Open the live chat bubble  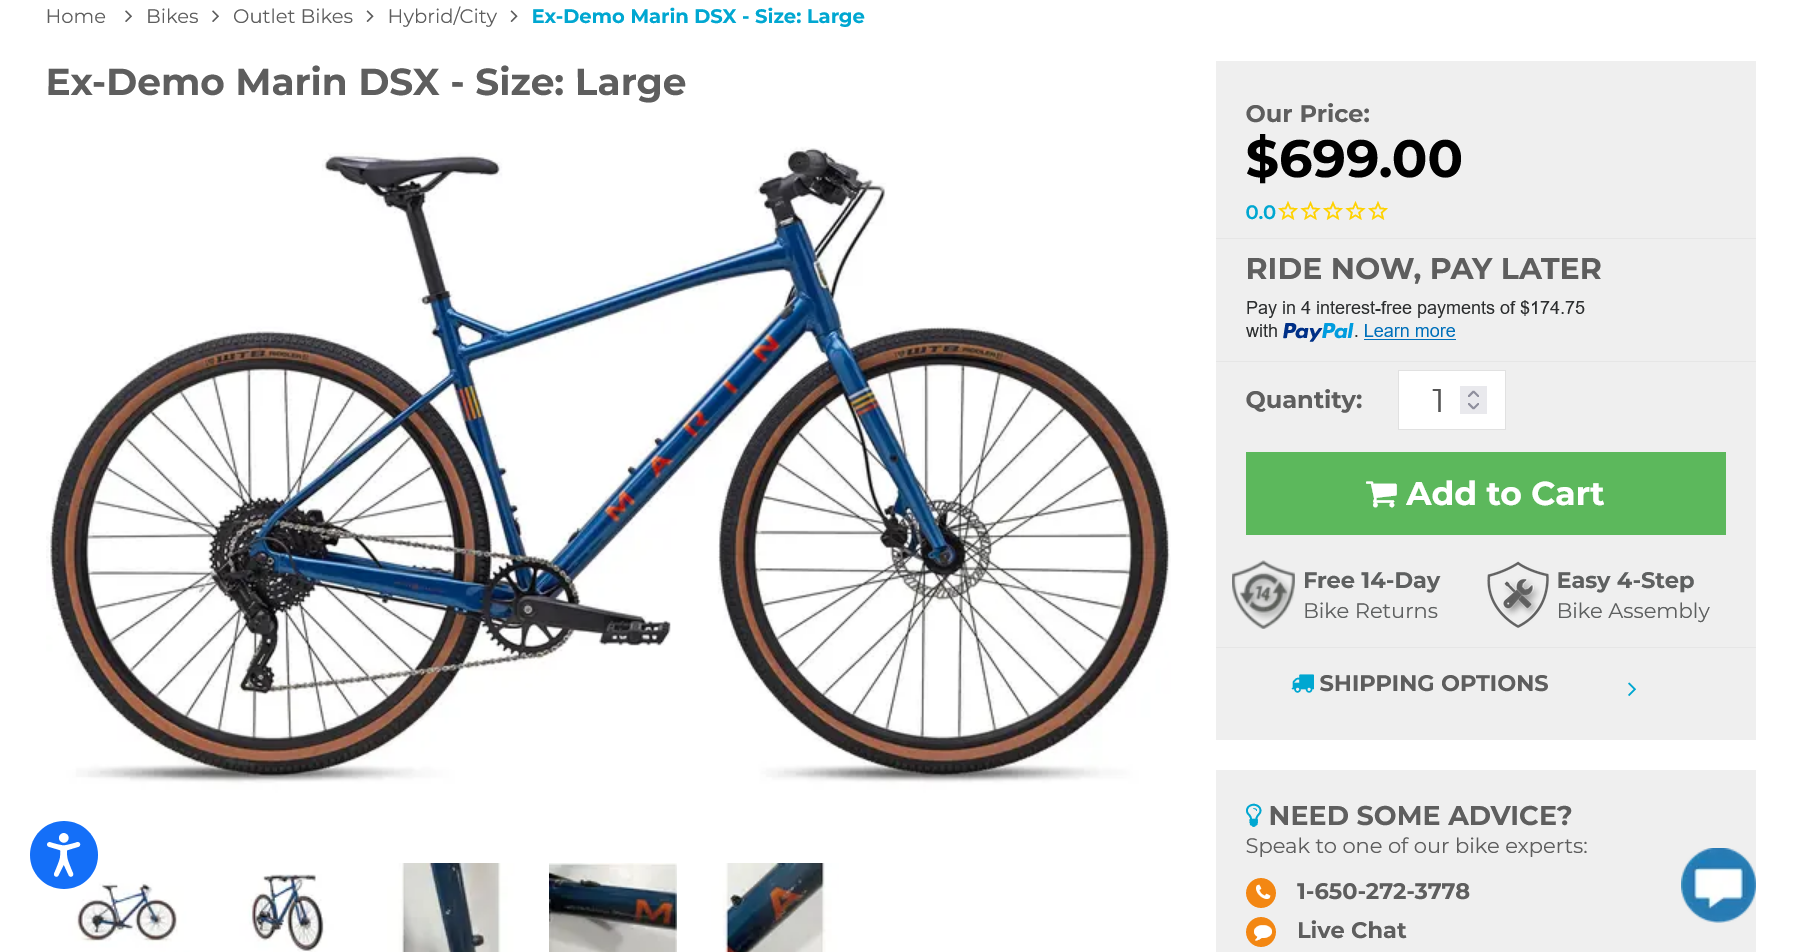click(x=1718, y=885)
